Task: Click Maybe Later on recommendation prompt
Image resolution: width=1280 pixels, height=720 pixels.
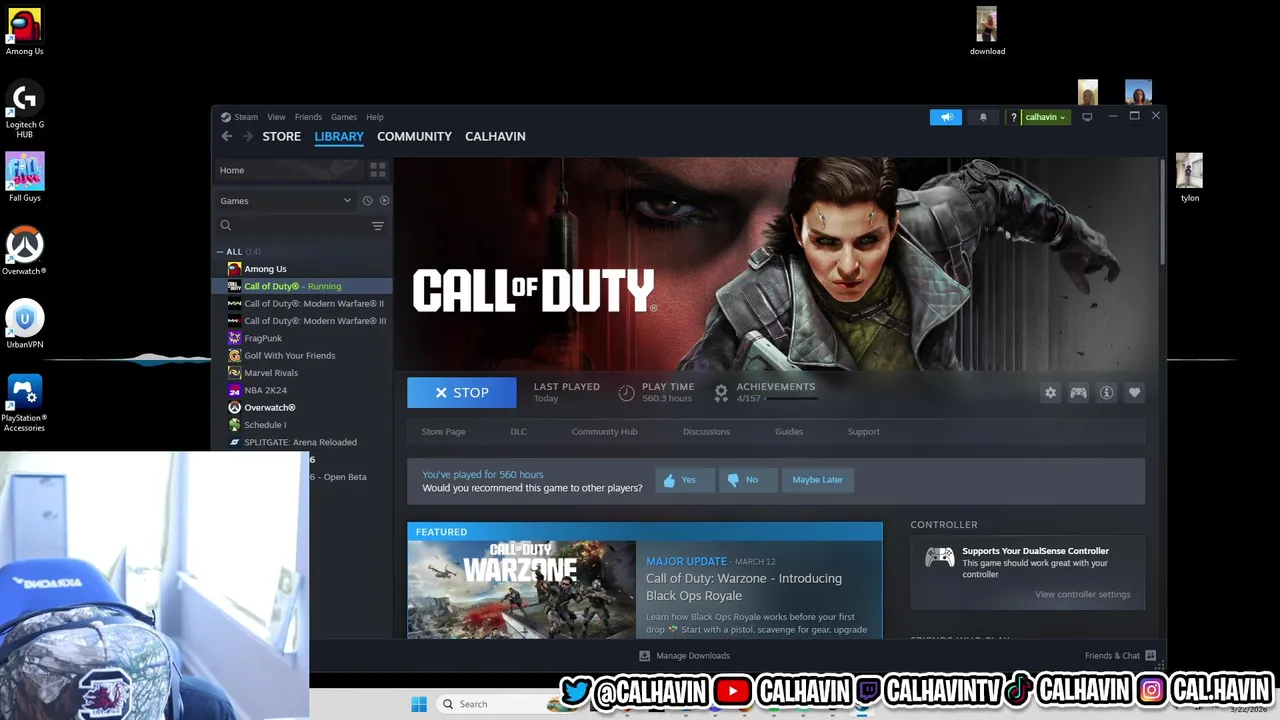Action: [817, 480]
